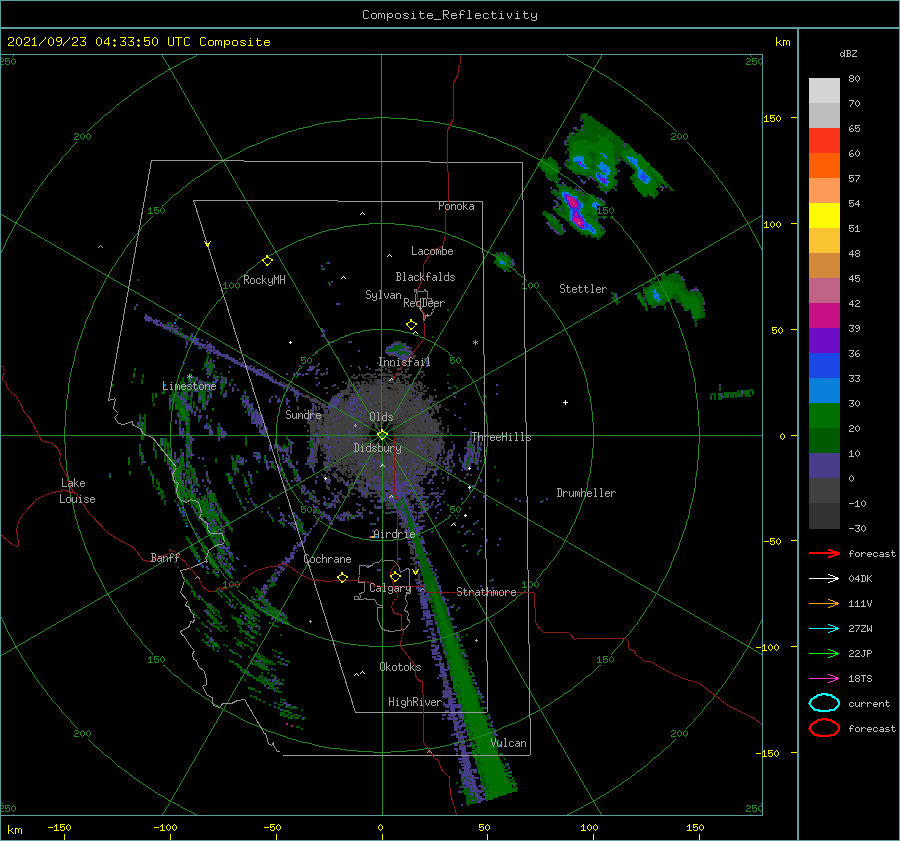Click the cyan 27ZW arrow icon

(824, 629)
